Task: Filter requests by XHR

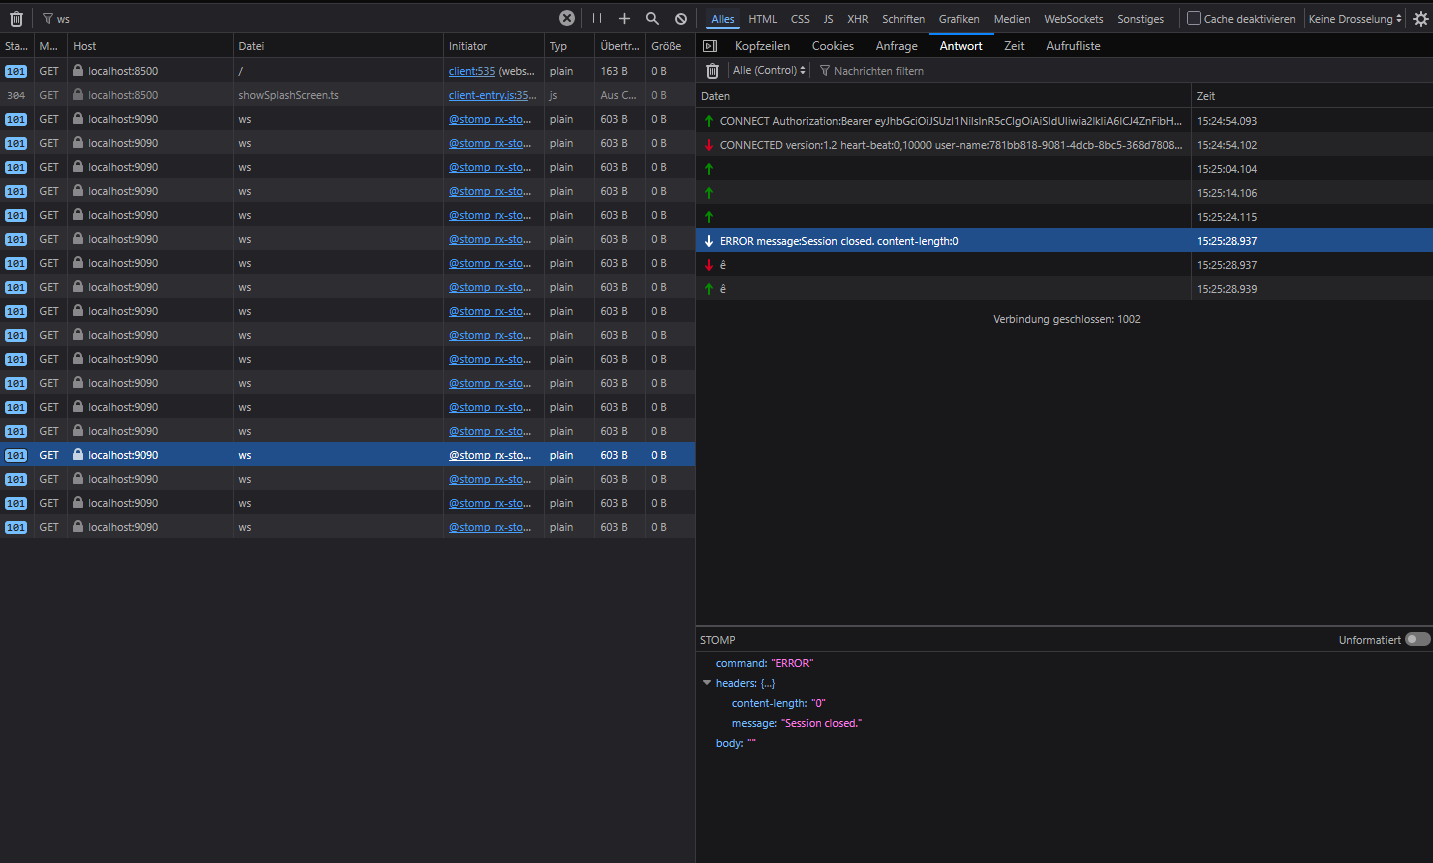Action: pos(858,19)
